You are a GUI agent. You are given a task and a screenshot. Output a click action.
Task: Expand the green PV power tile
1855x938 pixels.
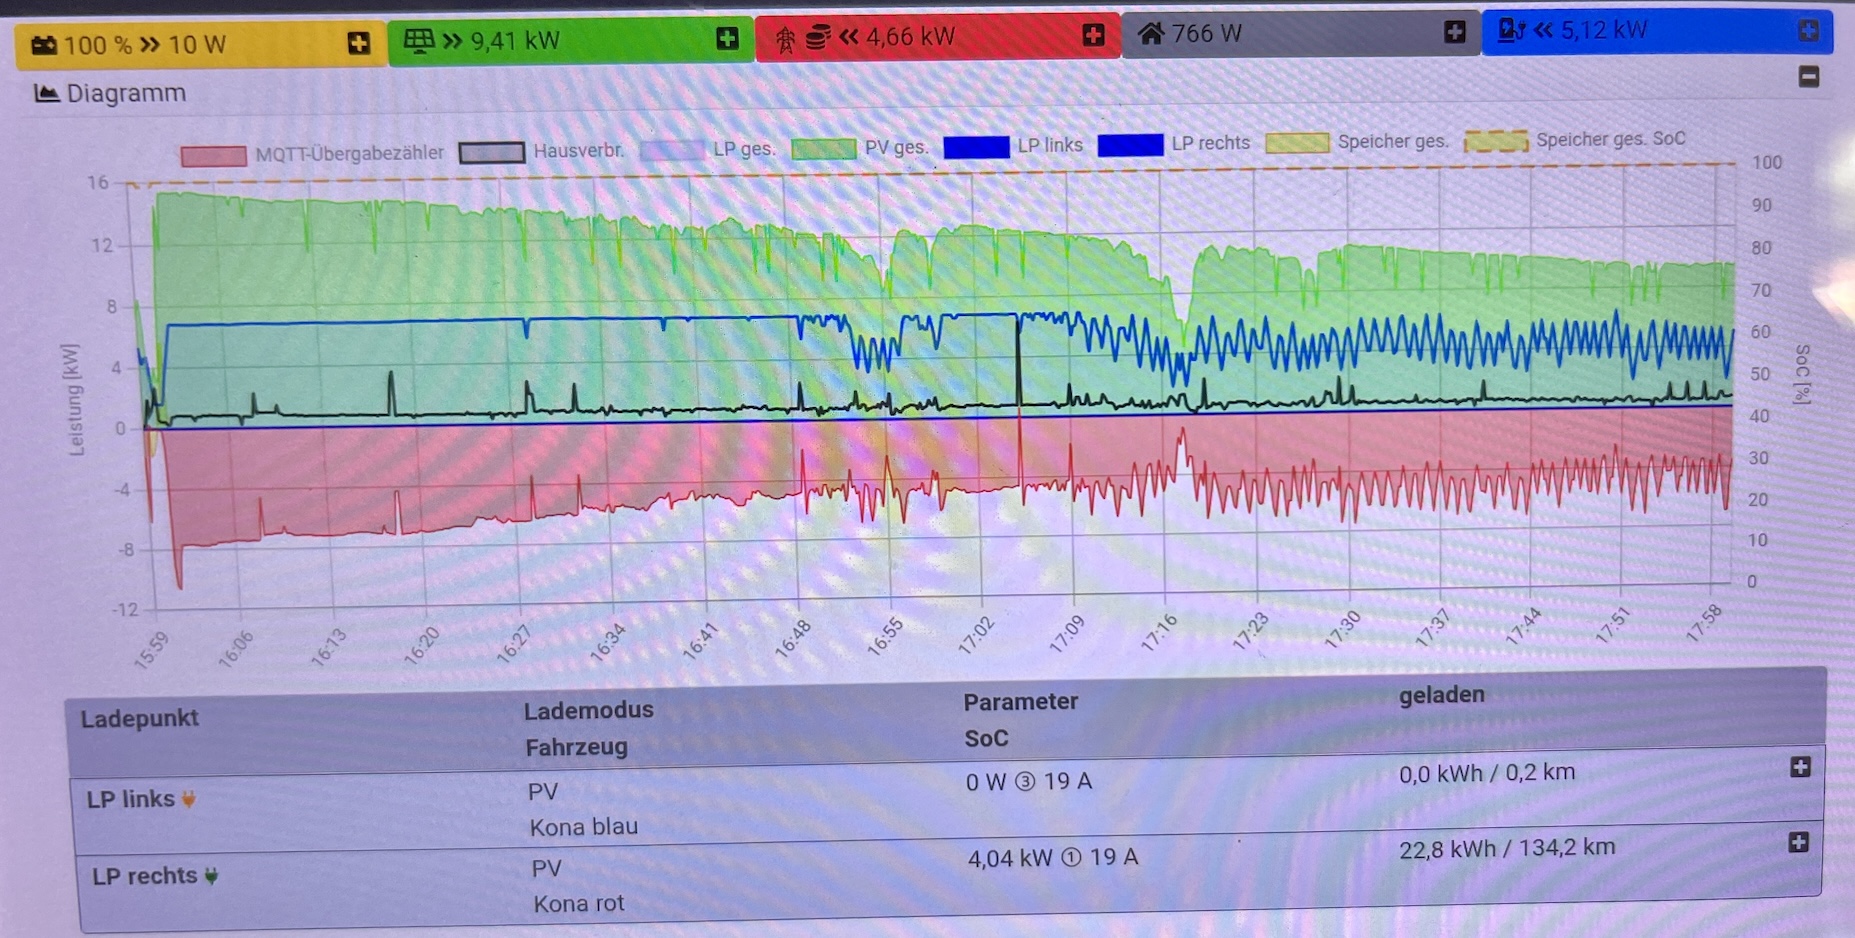(727, 39)
